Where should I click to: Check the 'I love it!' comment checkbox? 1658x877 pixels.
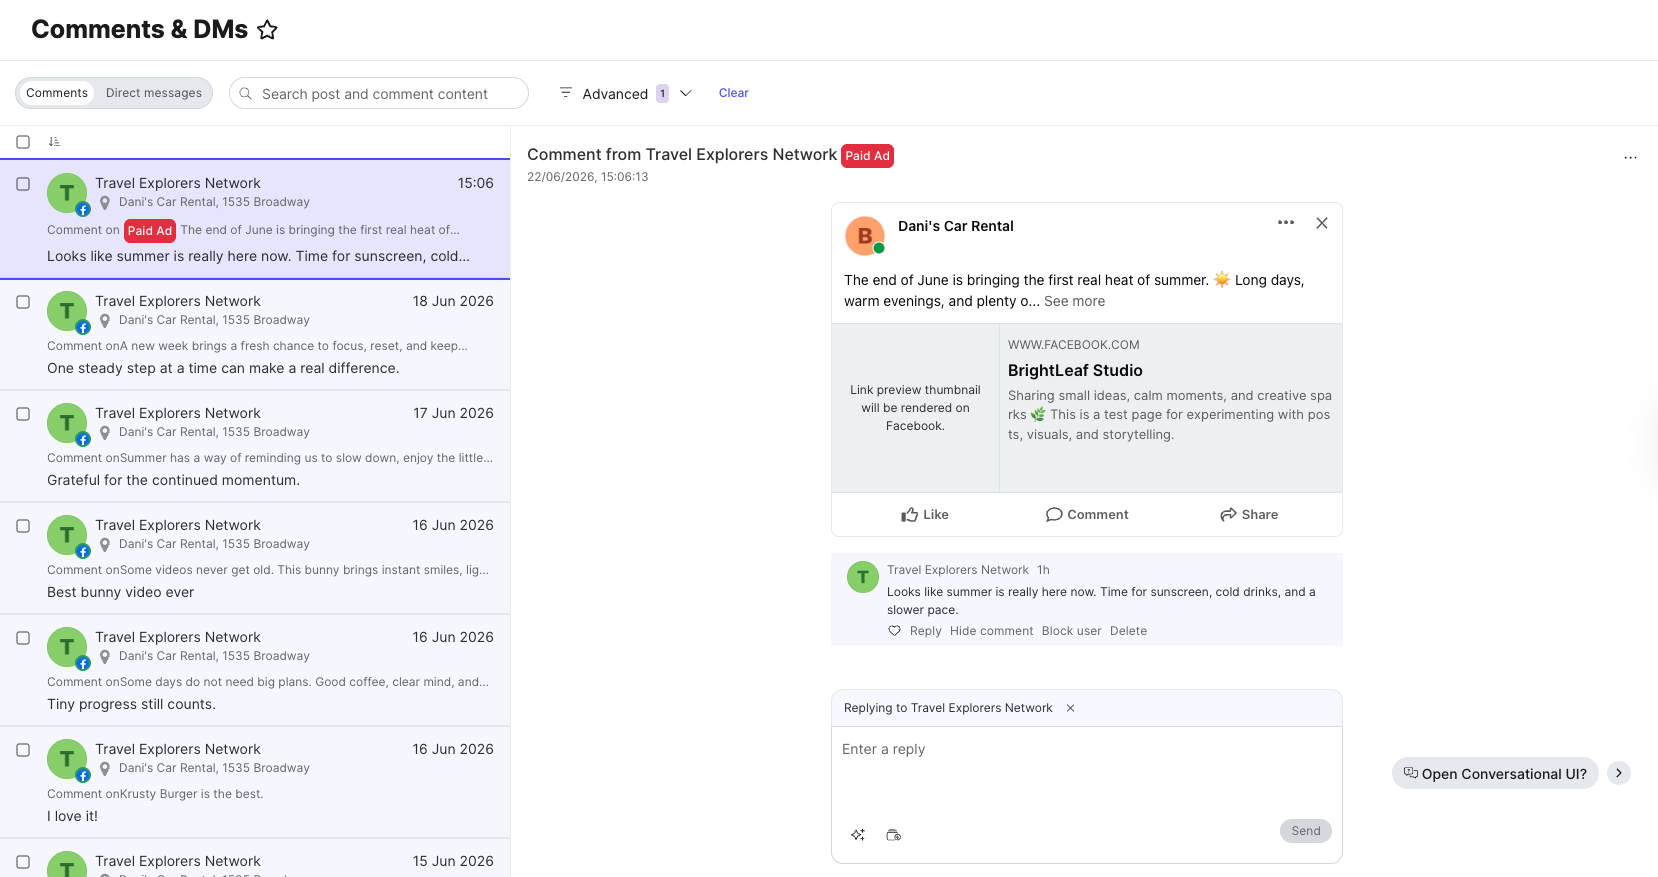click(x=23, y=750)
